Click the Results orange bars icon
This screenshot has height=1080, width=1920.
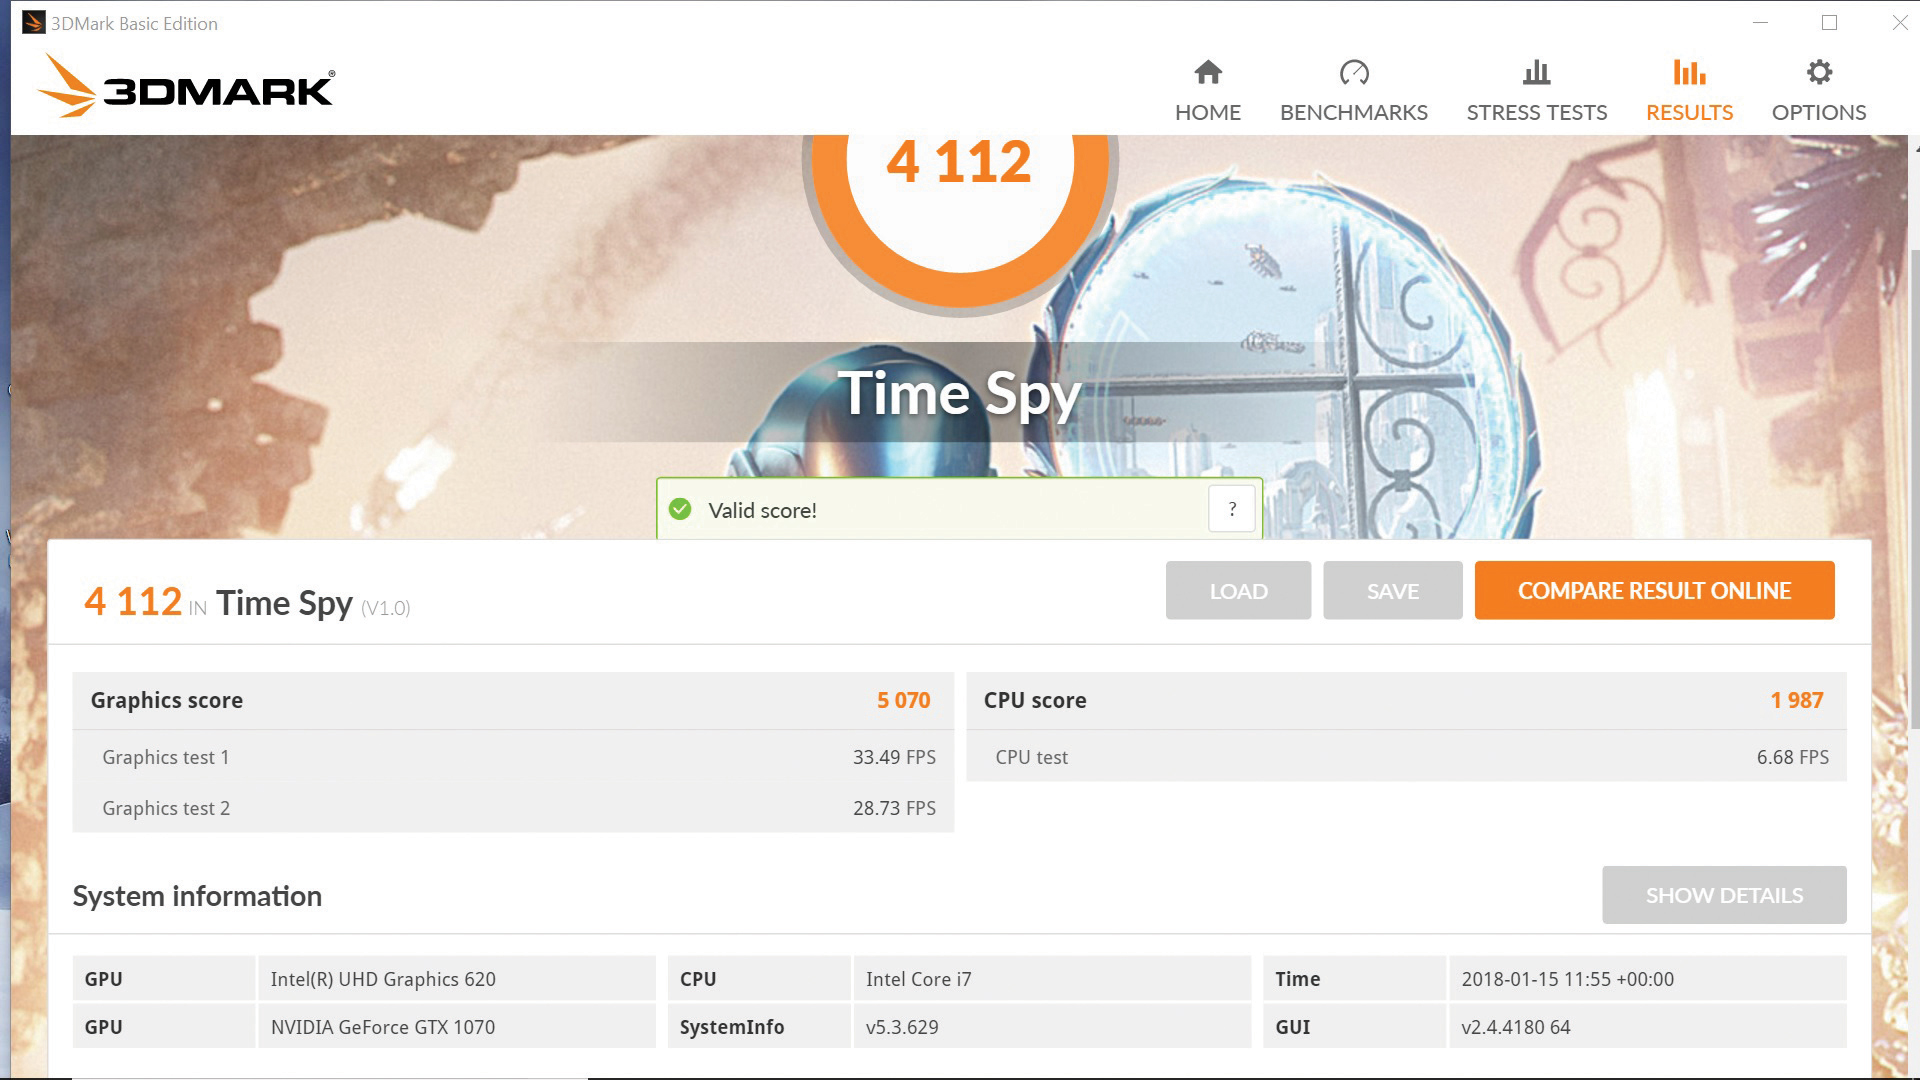pyautogui.click(x=1689, y=72)
